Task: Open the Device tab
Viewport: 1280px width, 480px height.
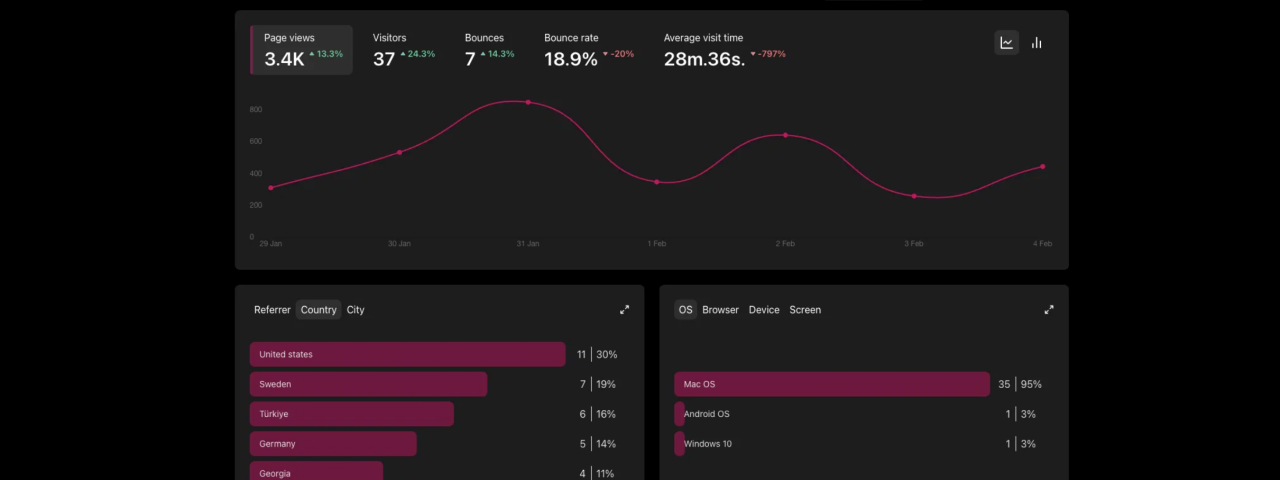Action: pos(764,310)
